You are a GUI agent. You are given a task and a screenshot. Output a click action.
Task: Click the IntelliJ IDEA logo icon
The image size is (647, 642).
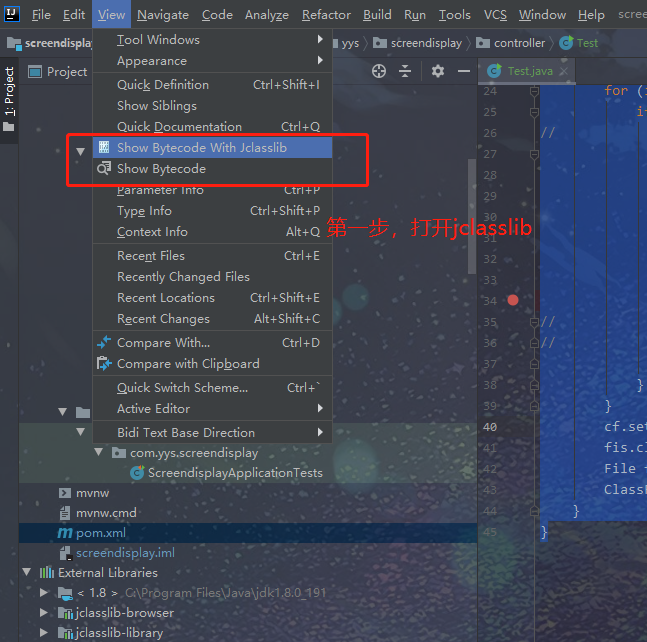click(x=12, y=14)
